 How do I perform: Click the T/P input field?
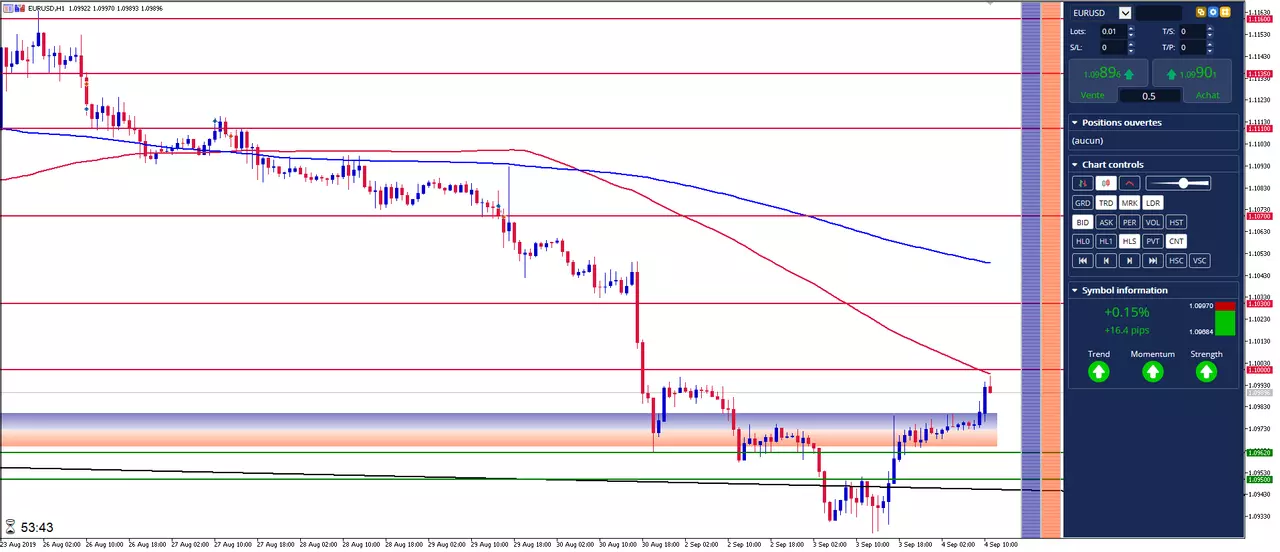tap(1193, 47)
